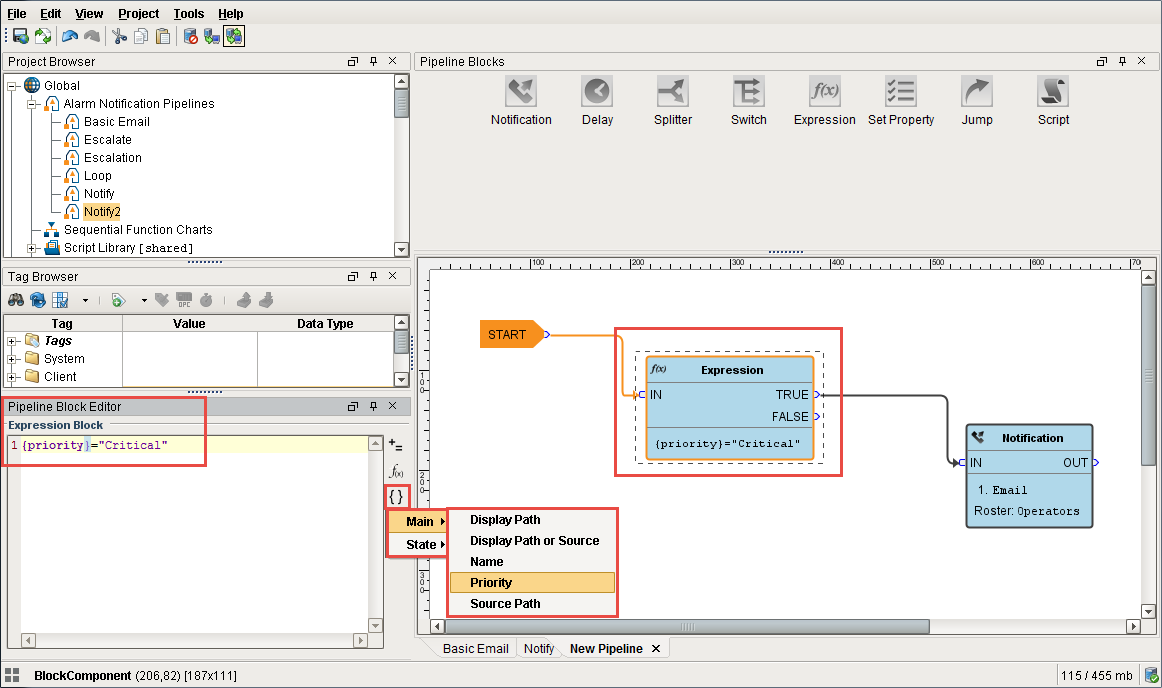Click the OPC browse icon in Tag Browser
Screen dimensions: 1162x688
184,300
